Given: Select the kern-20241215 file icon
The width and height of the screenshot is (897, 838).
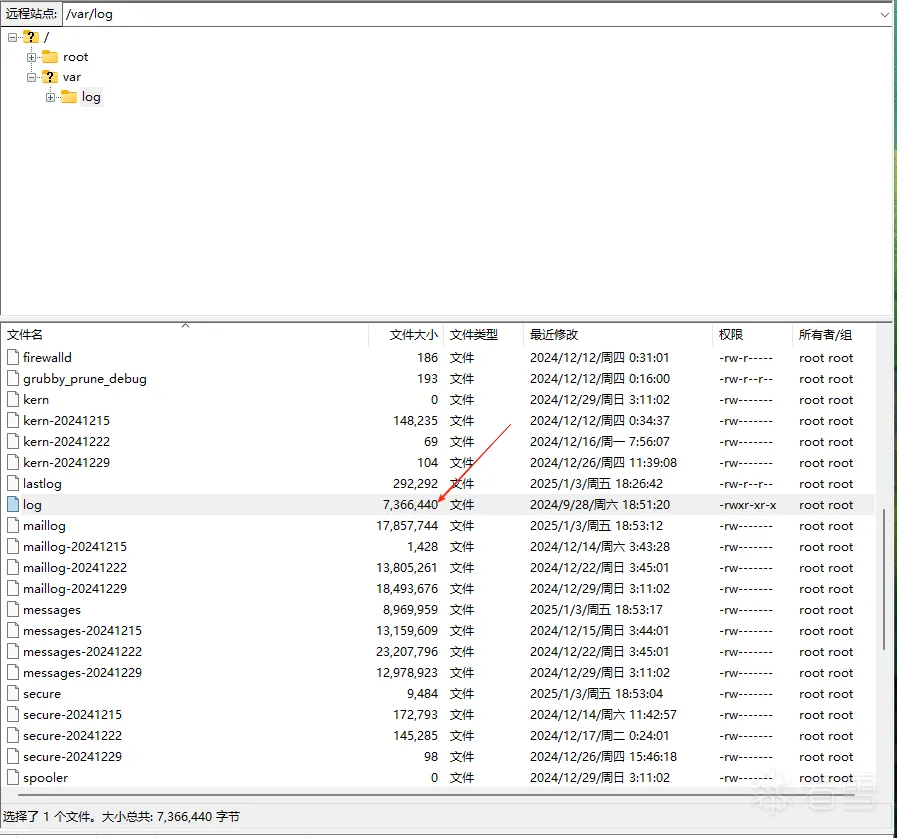Looking at the screenshot, I should coord(13,420).
